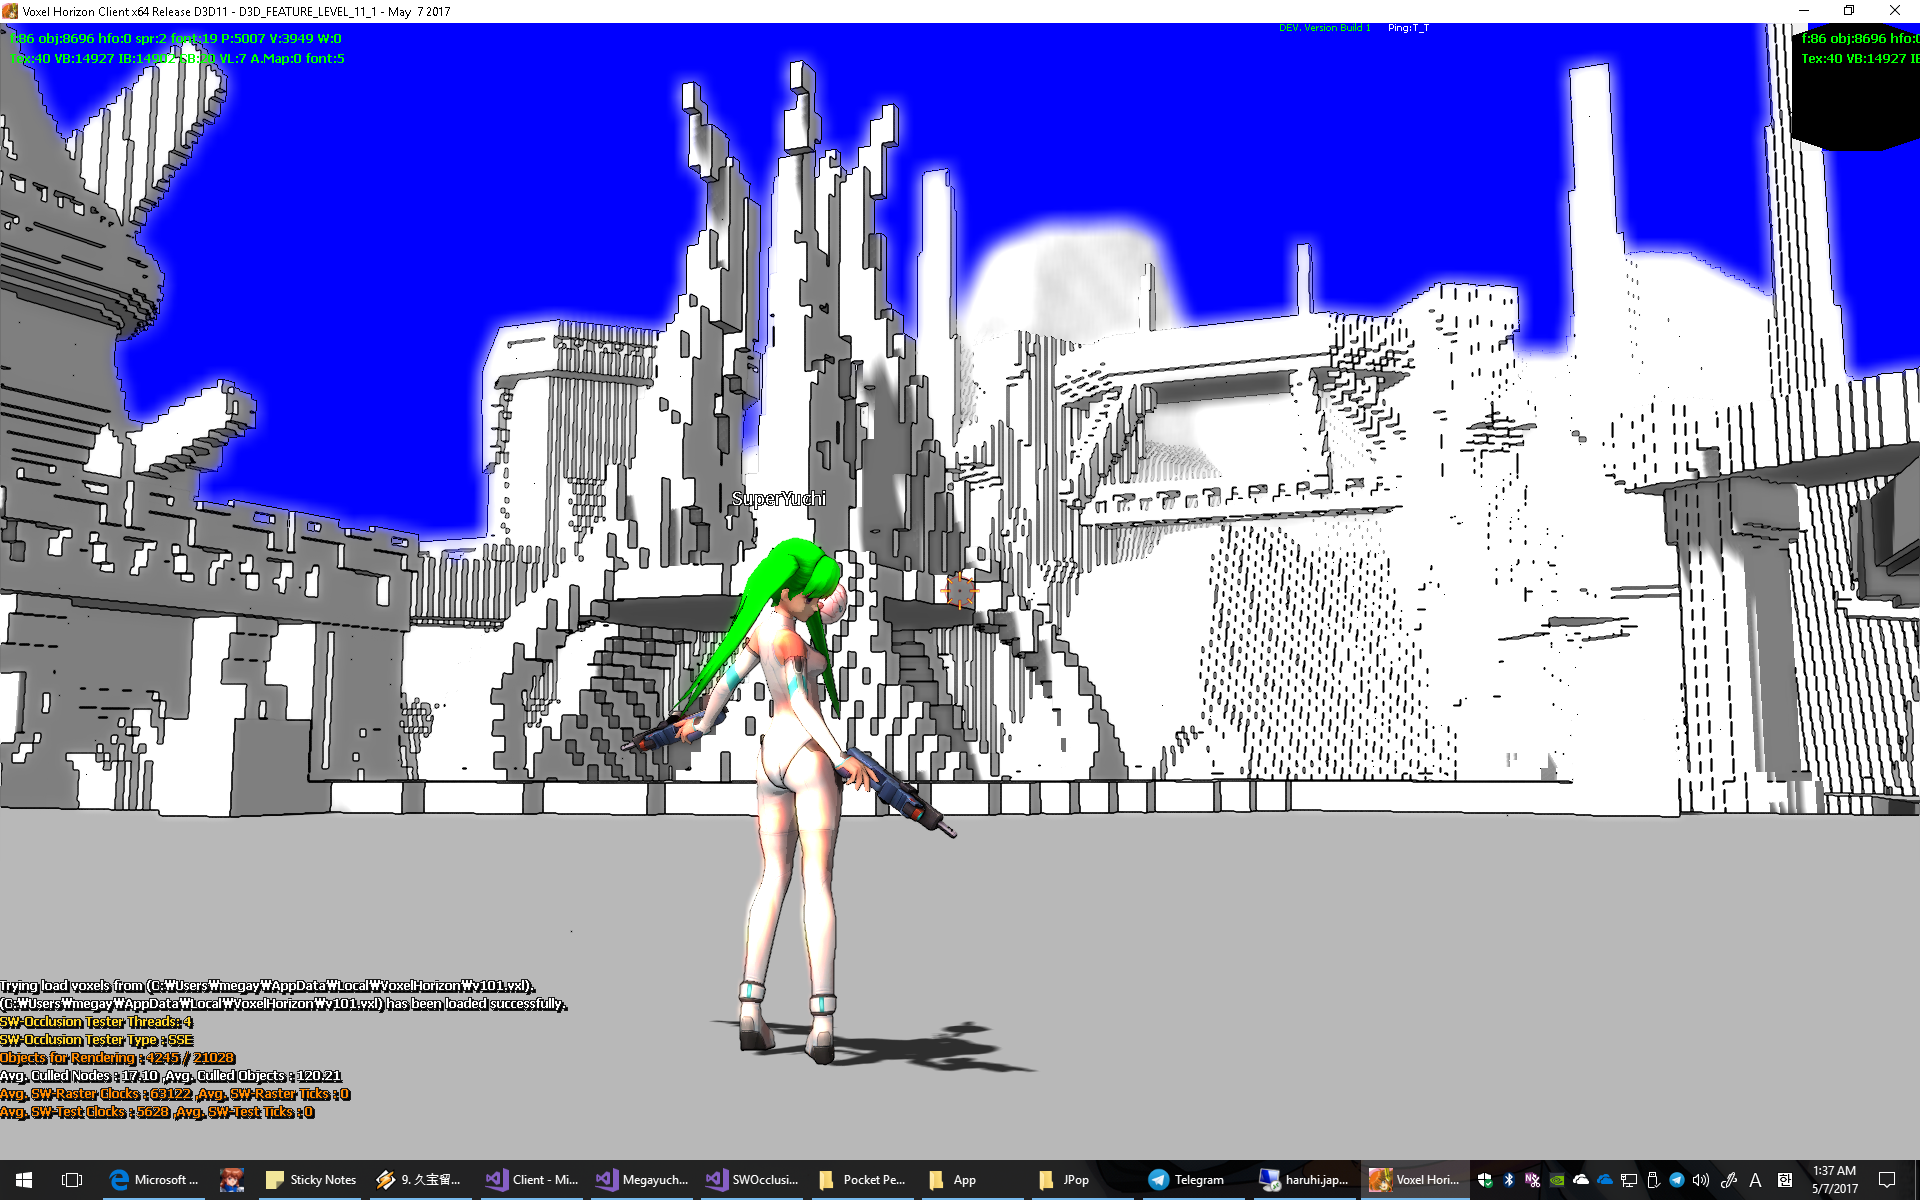1920x1200 pixels.
Task: Click the clock showing 1:37 AM
Action: click(x=1834, y=1180)
